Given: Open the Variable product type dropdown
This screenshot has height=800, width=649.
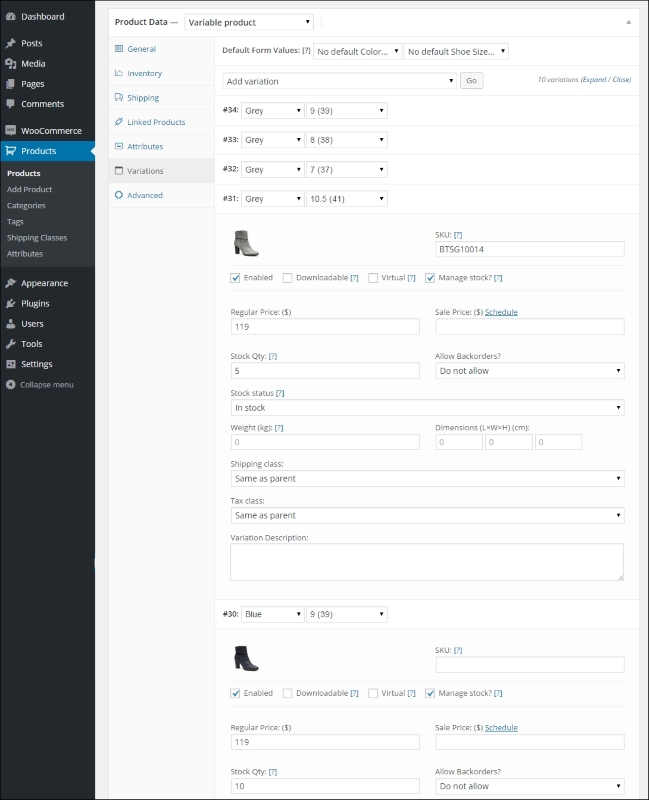Looking at the screenshot, I should pyautogui.click(x=249, y=22).
